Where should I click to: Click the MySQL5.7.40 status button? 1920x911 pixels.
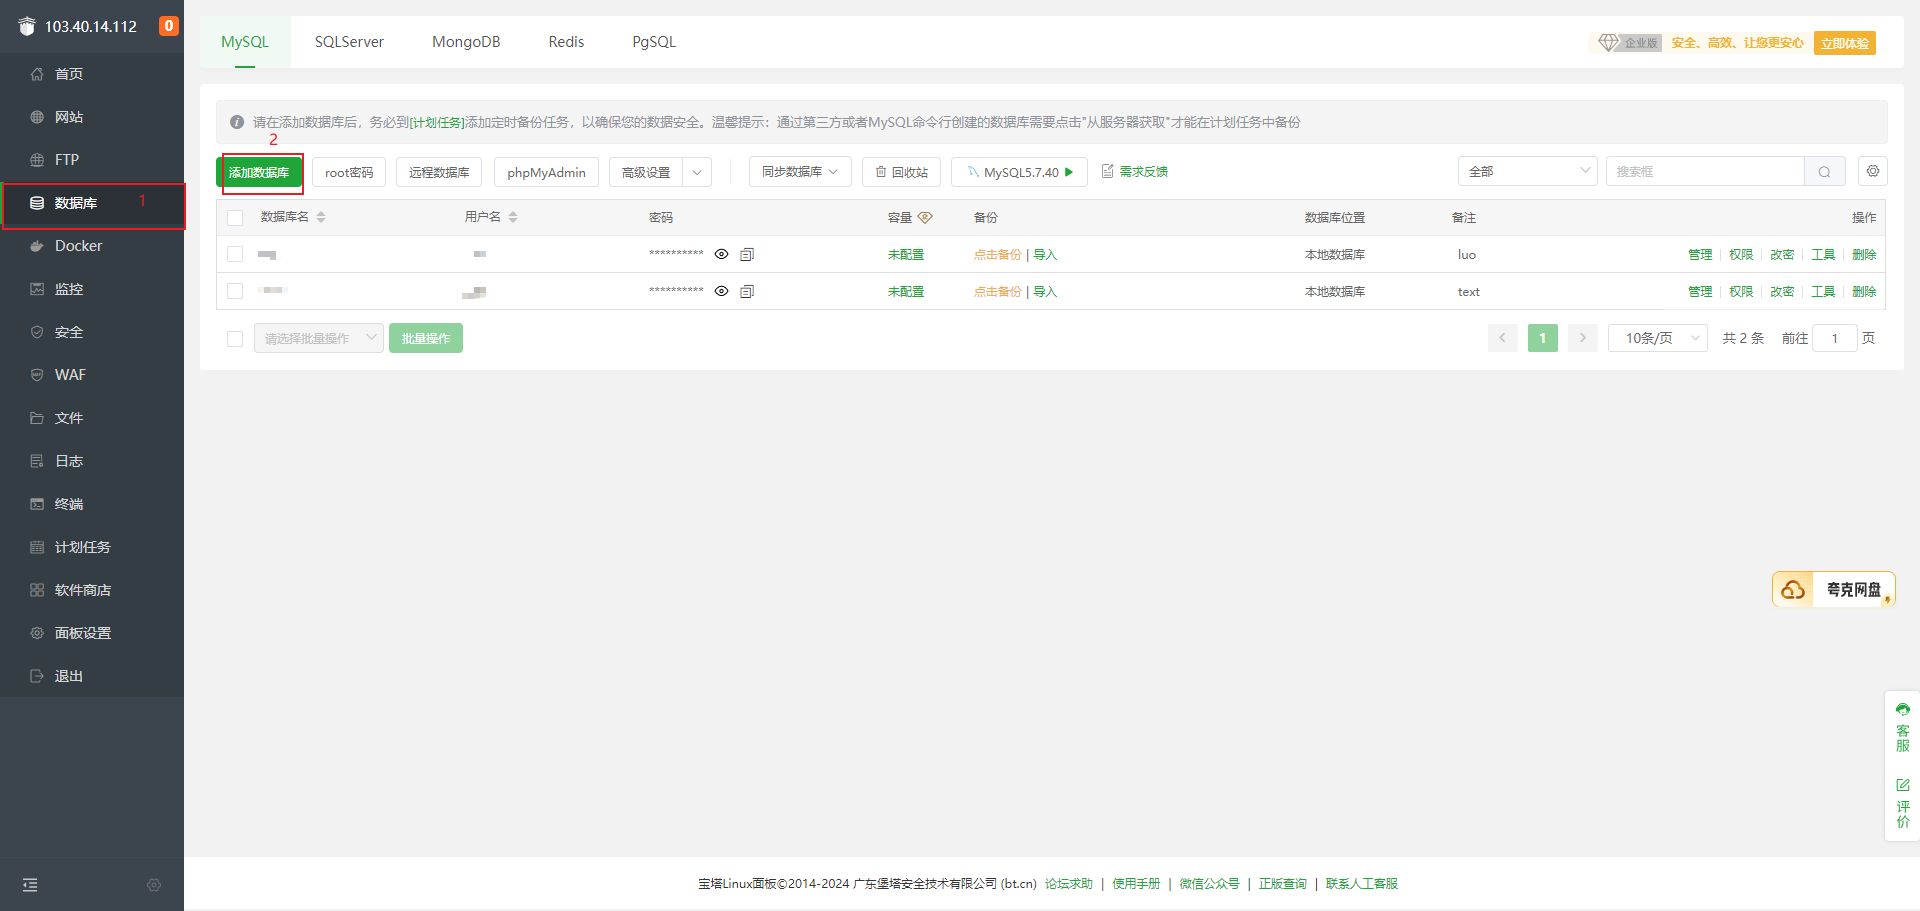pyautogui.click(x=1019, y=172)
